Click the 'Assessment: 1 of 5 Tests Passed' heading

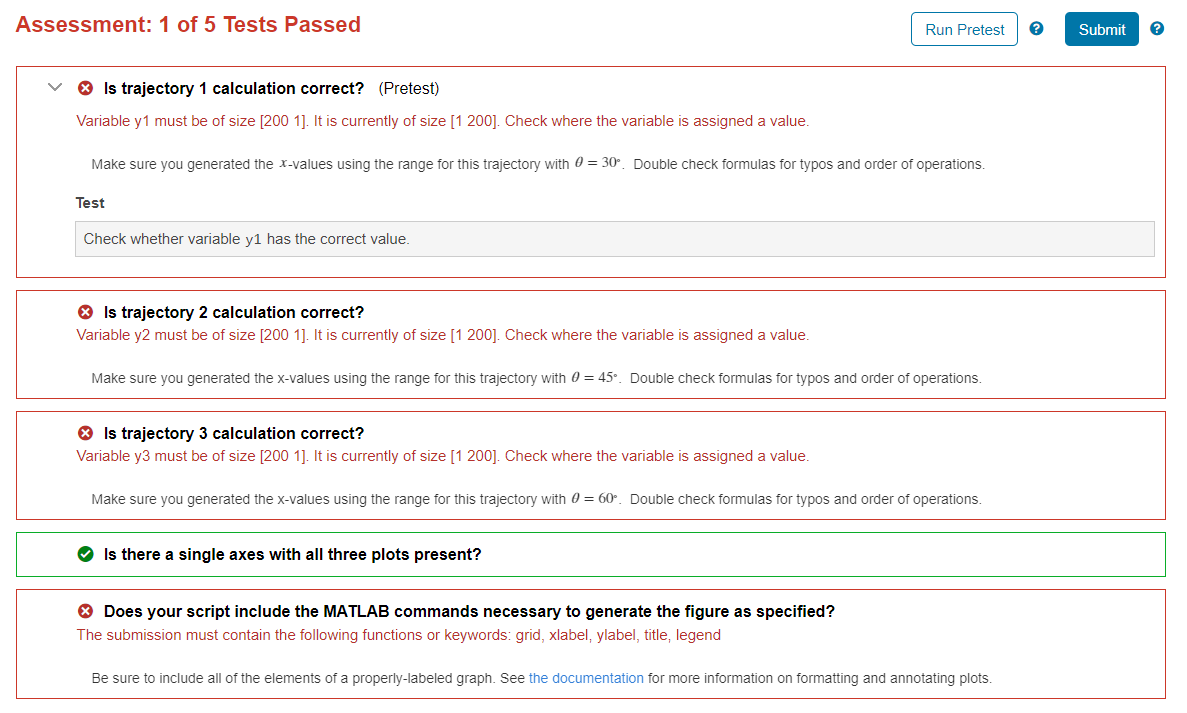click(188, 24)
